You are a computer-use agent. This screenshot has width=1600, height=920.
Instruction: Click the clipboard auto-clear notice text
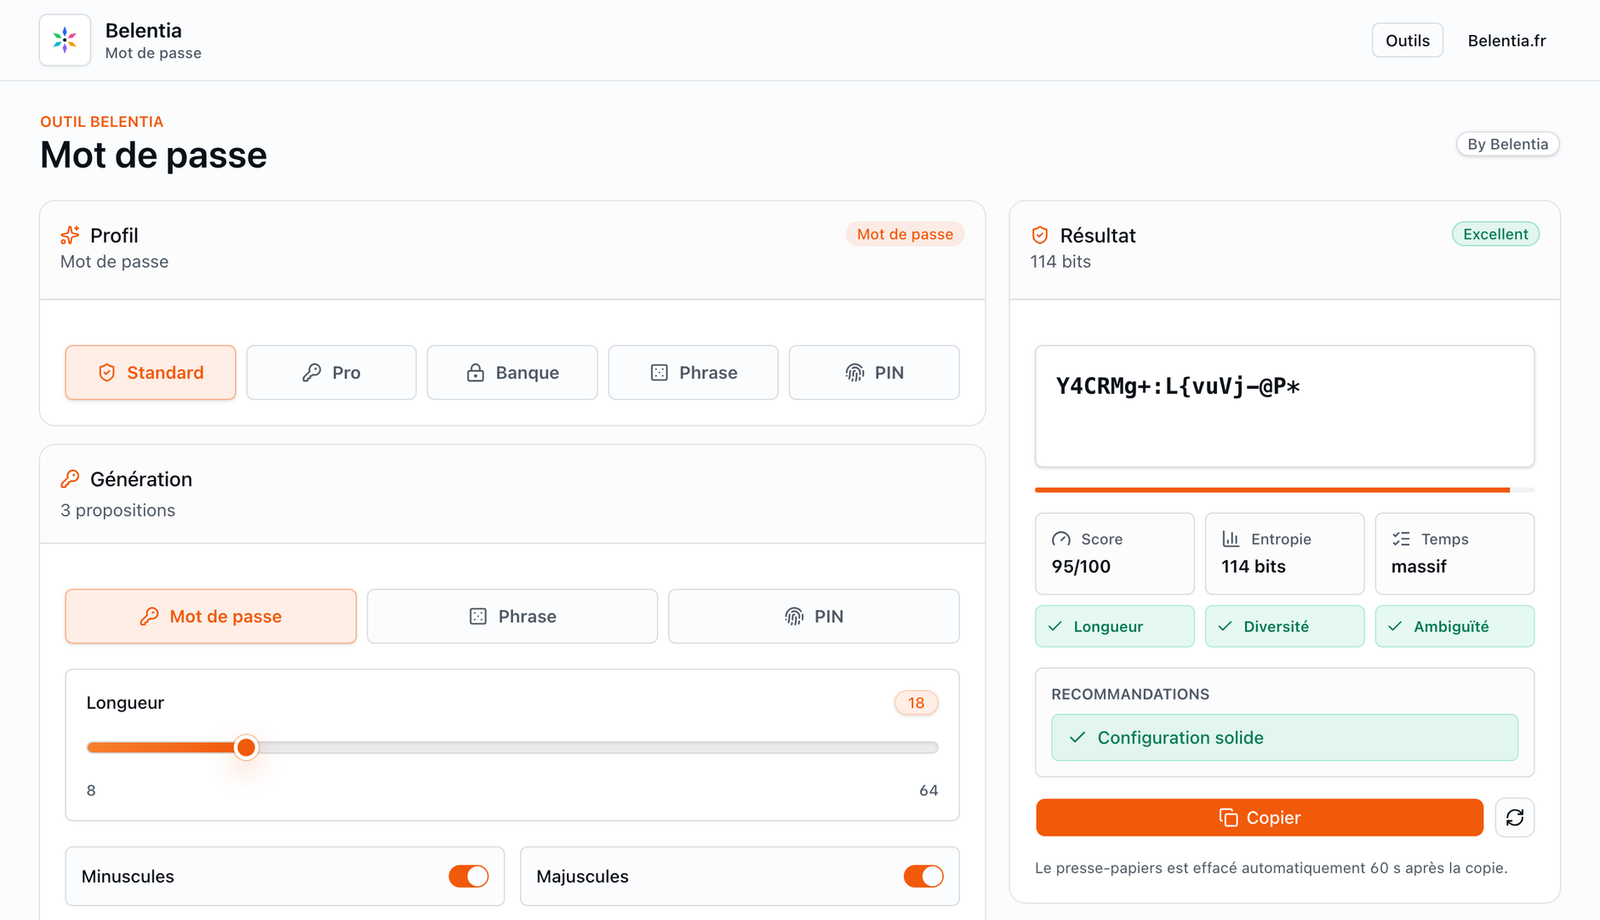click(1271, 868)
